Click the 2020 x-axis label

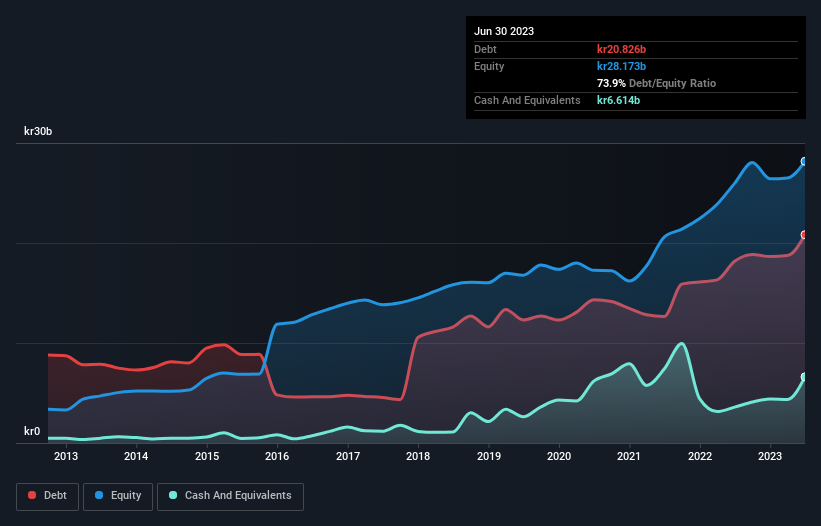[x=559, y=456]
